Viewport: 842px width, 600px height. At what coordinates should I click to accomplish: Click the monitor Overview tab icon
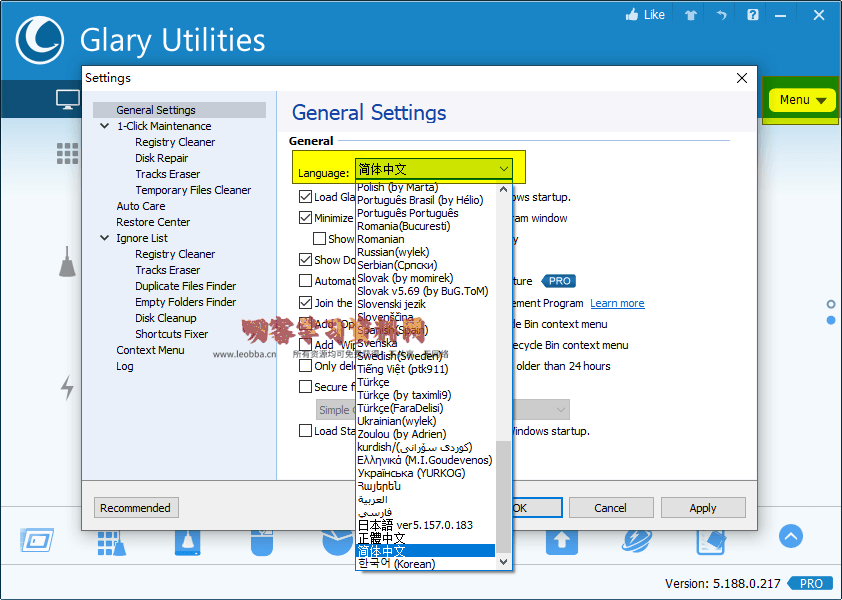coord(67,100)
